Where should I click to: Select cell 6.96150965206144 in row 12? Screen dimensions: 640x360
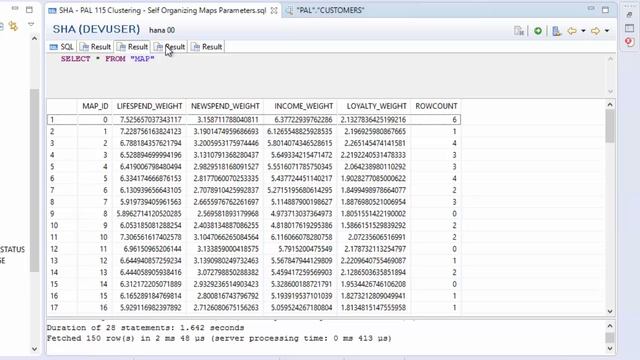(149, 249)
